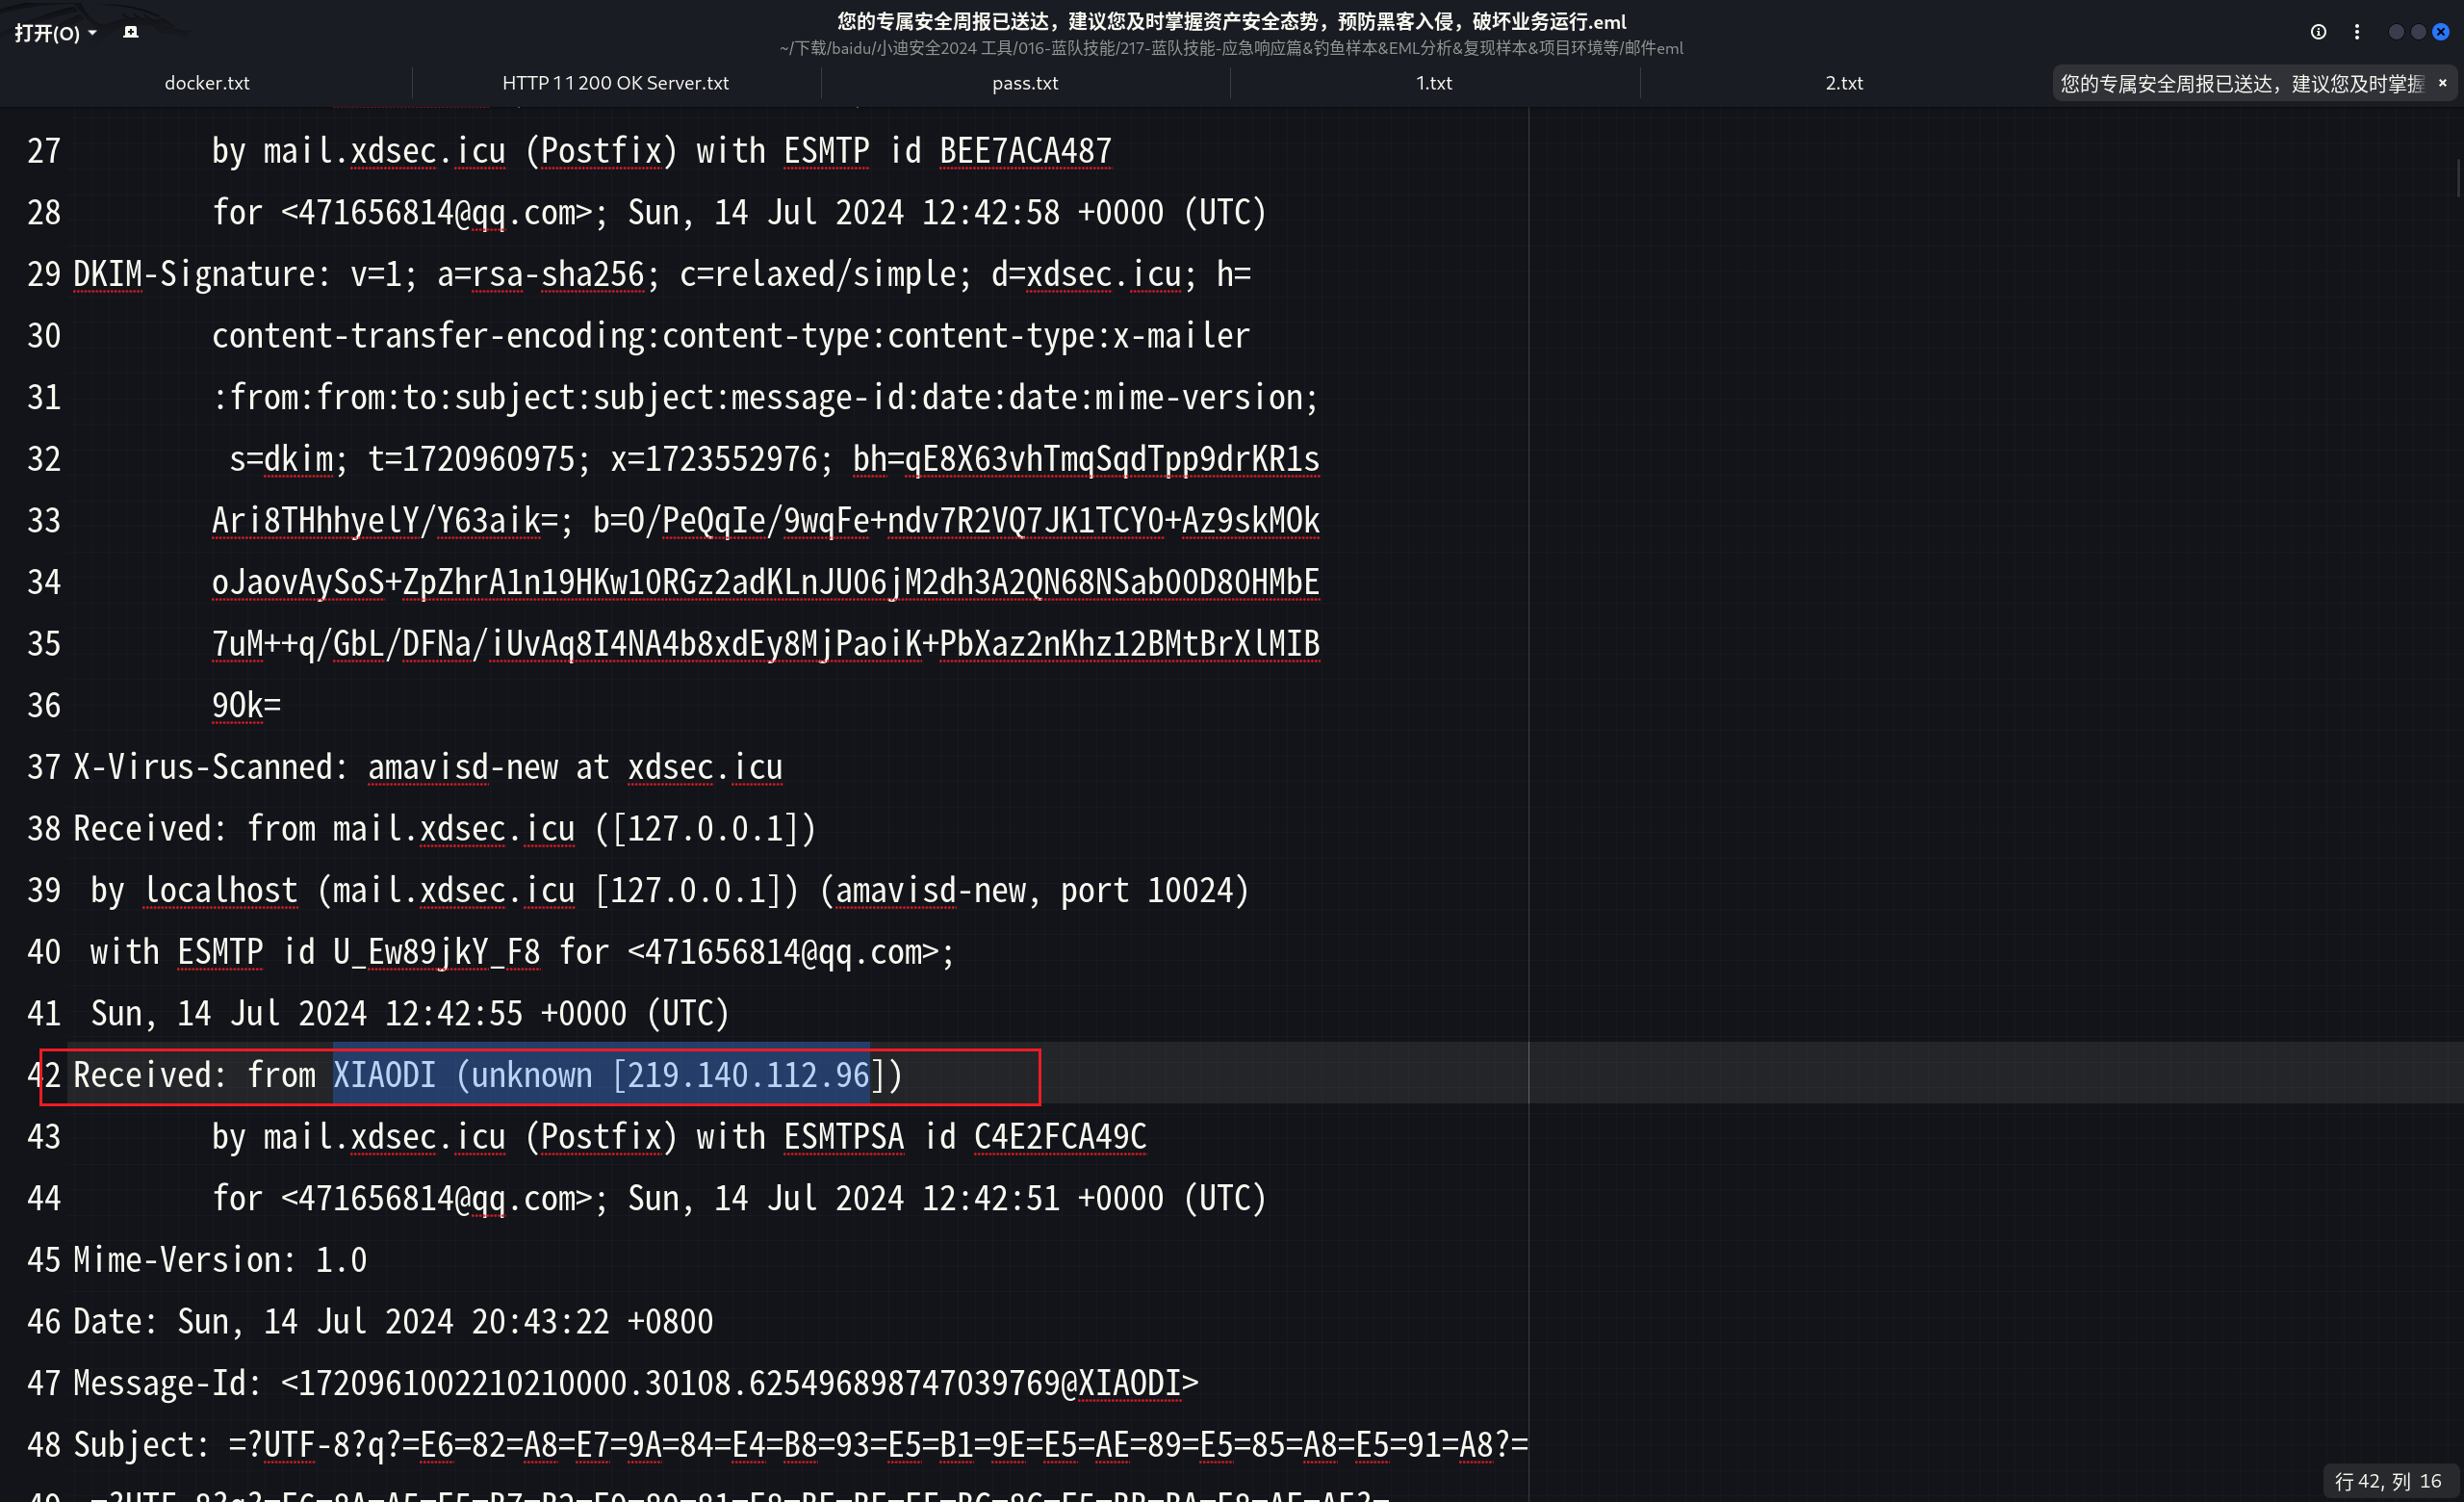Switch to the docker.txt tab
The height and width of the screenshot is (1502, 2464).
pos(206,83)
